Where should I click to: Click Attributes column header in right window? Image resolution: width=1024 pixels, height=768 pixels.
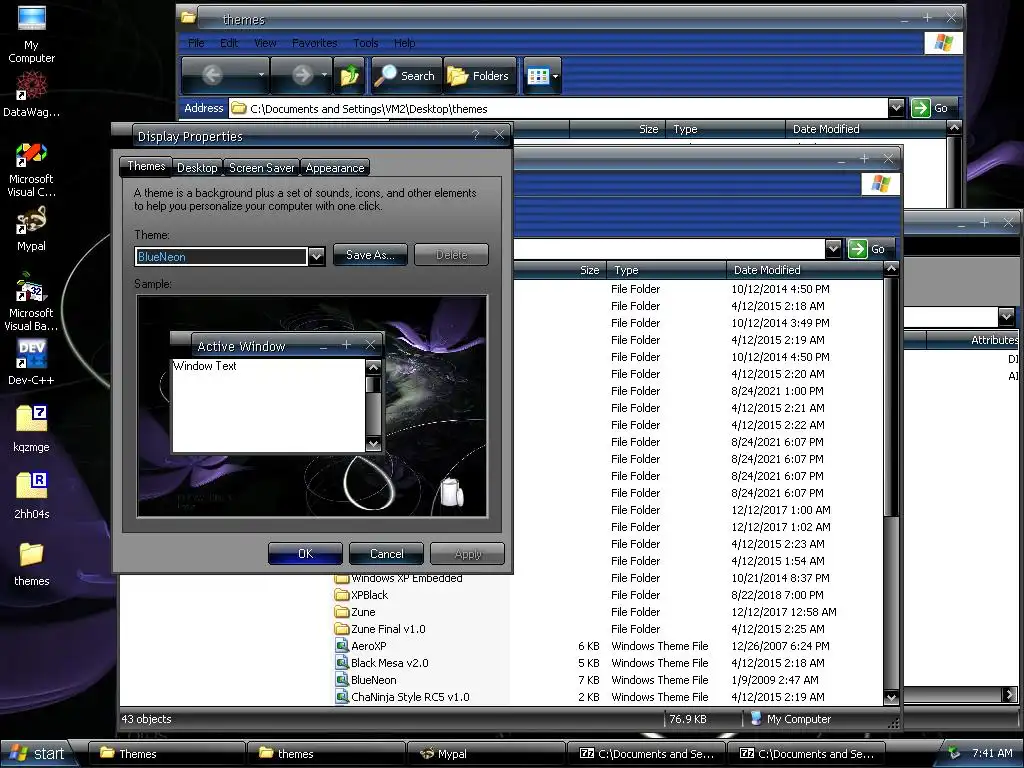(x=974, y=340)
